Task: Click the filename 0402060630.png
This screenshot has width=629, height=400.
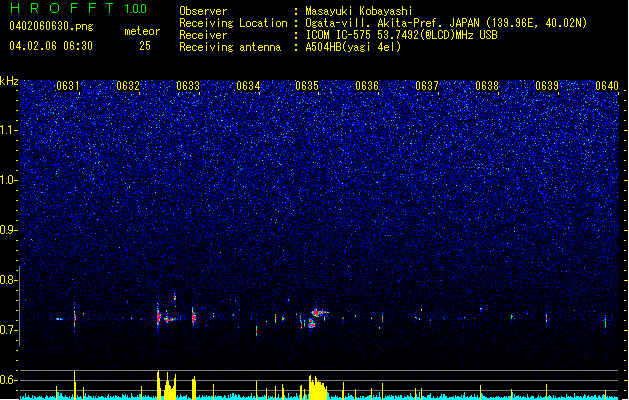Action: click(x=51, y=26)
